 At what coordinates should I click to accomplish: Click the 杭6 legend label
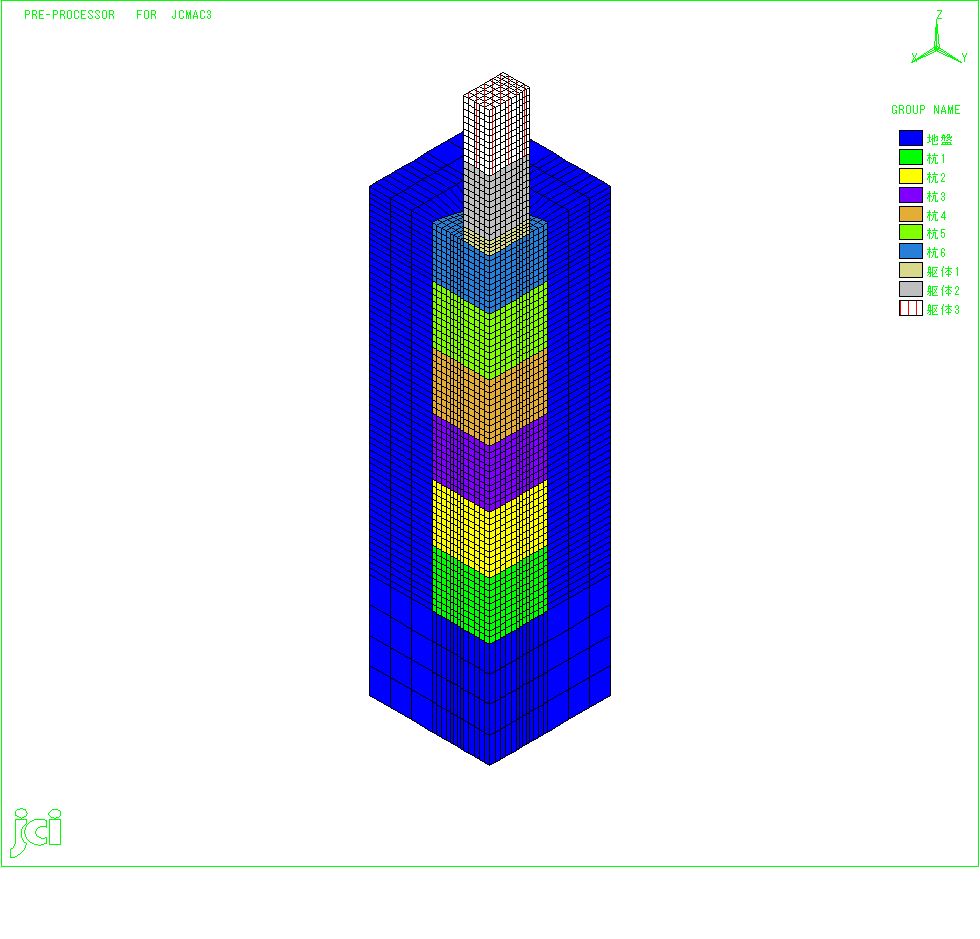pos(936,253)
